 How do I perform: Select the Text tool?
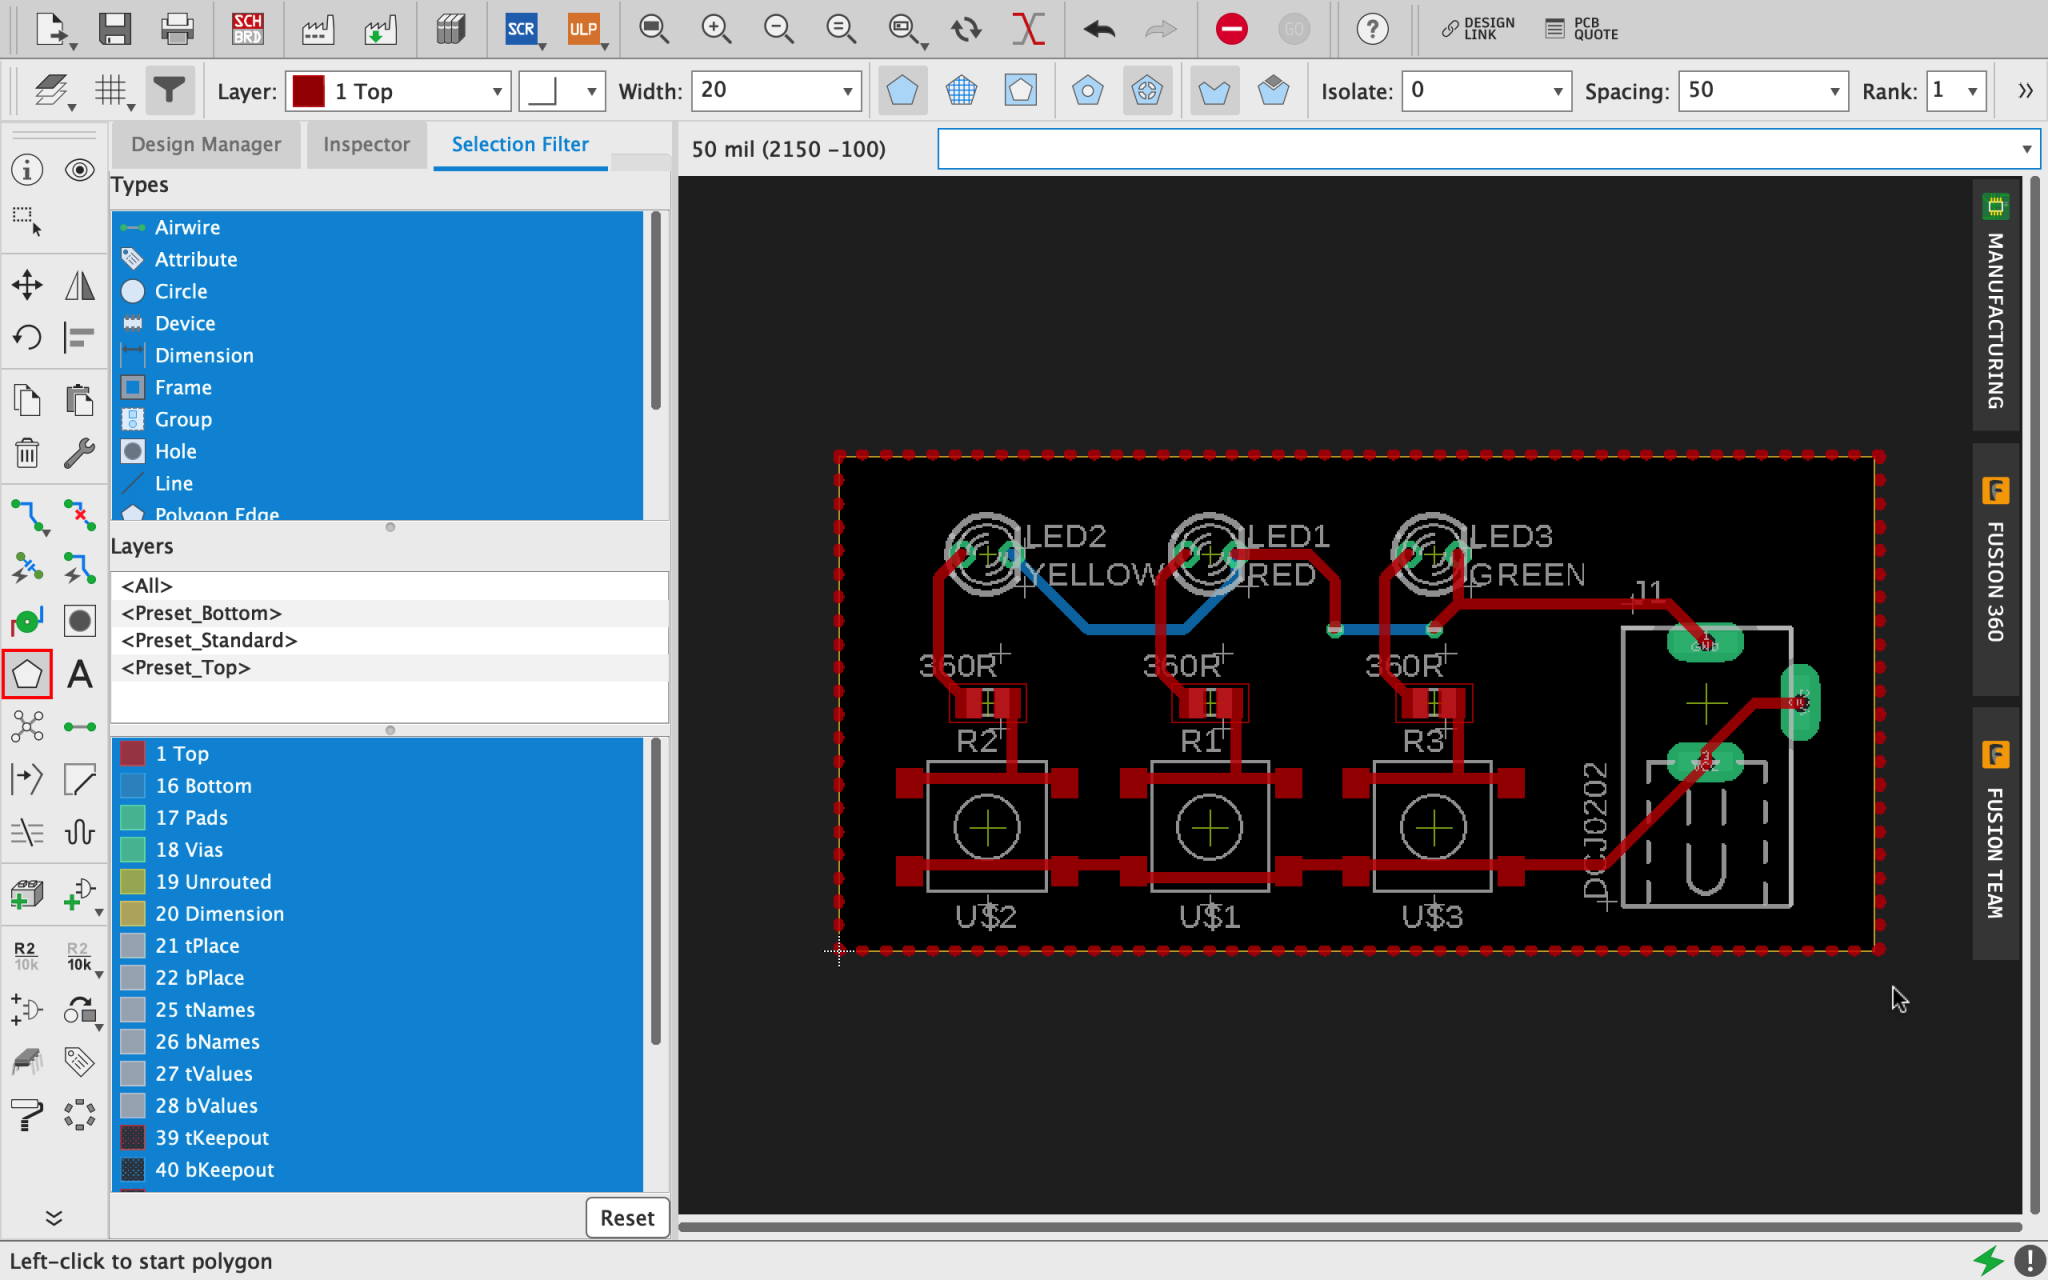coord(80,674)
